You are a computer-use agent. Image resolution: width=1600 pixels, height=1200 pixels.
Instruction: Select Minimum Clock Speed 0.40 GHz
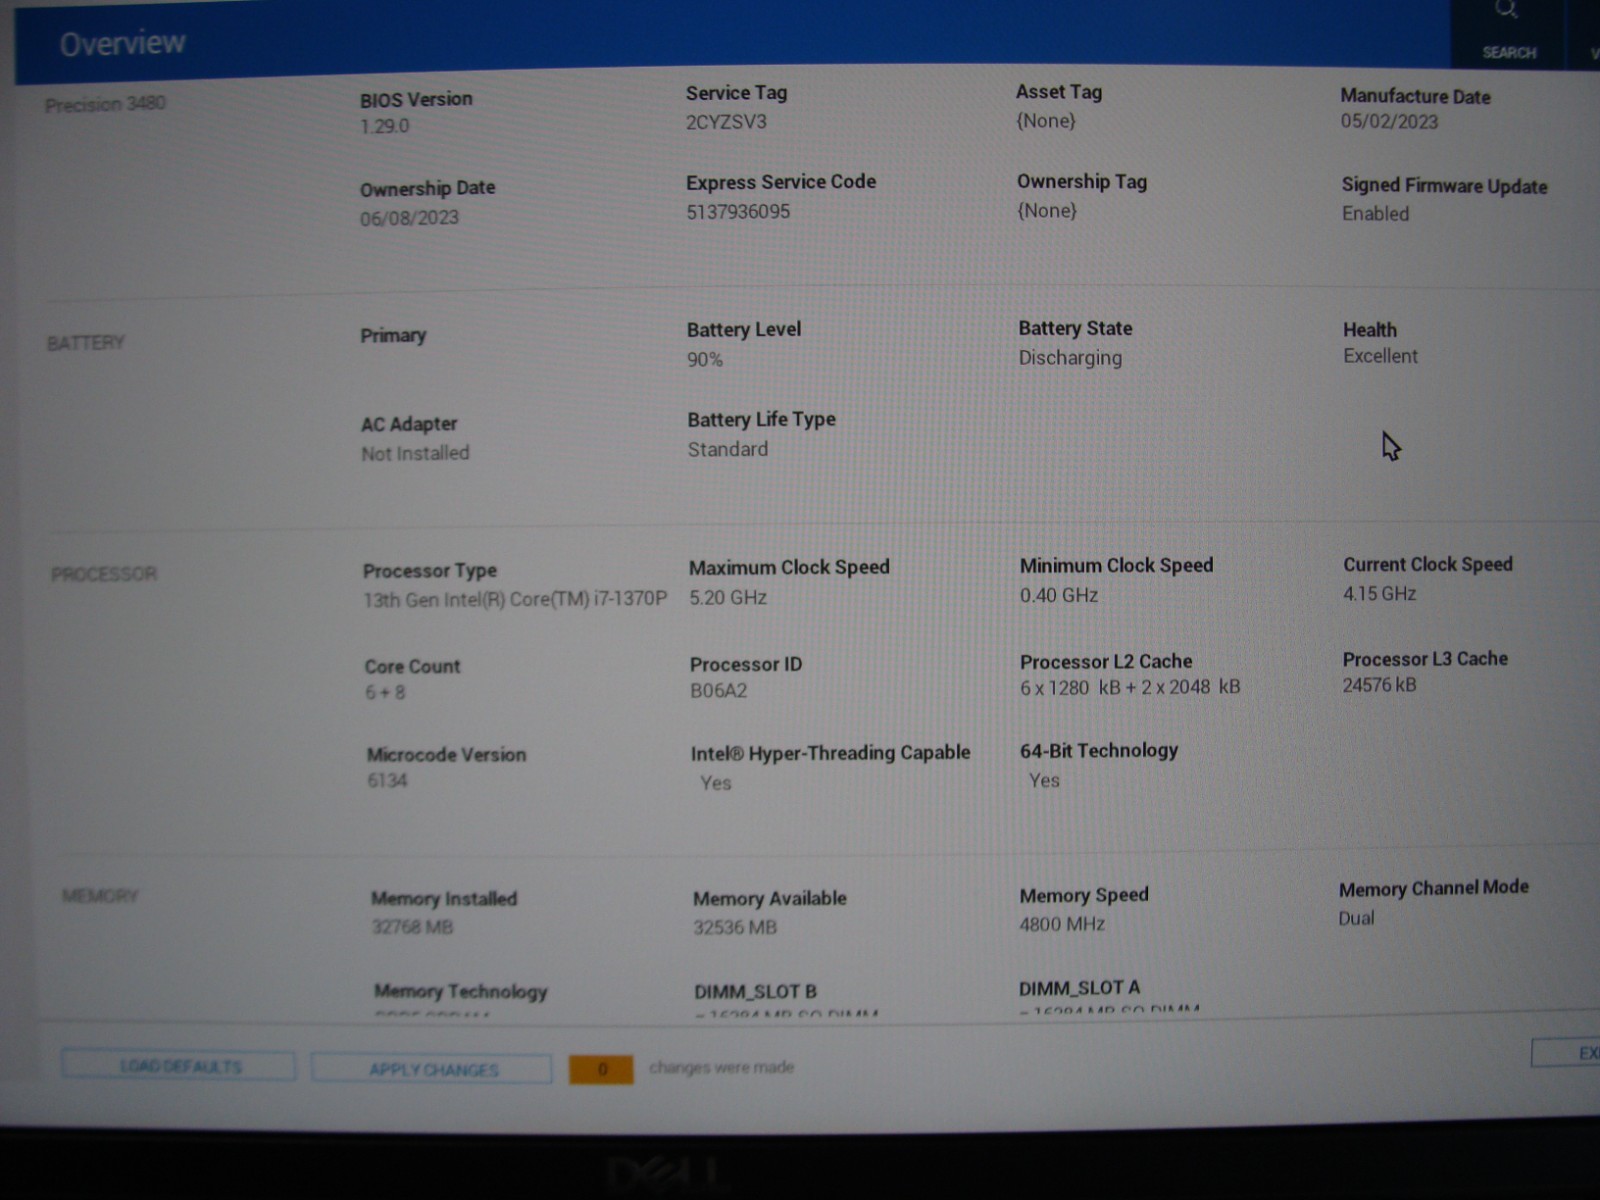[1059, 595]
